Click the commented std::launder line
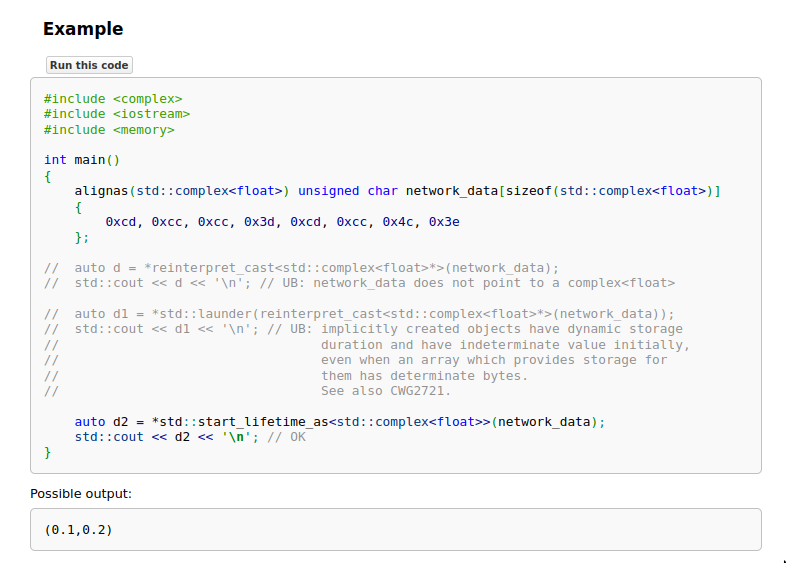Image resolution: width=786 pixels, height=563 pixels. 359,314
